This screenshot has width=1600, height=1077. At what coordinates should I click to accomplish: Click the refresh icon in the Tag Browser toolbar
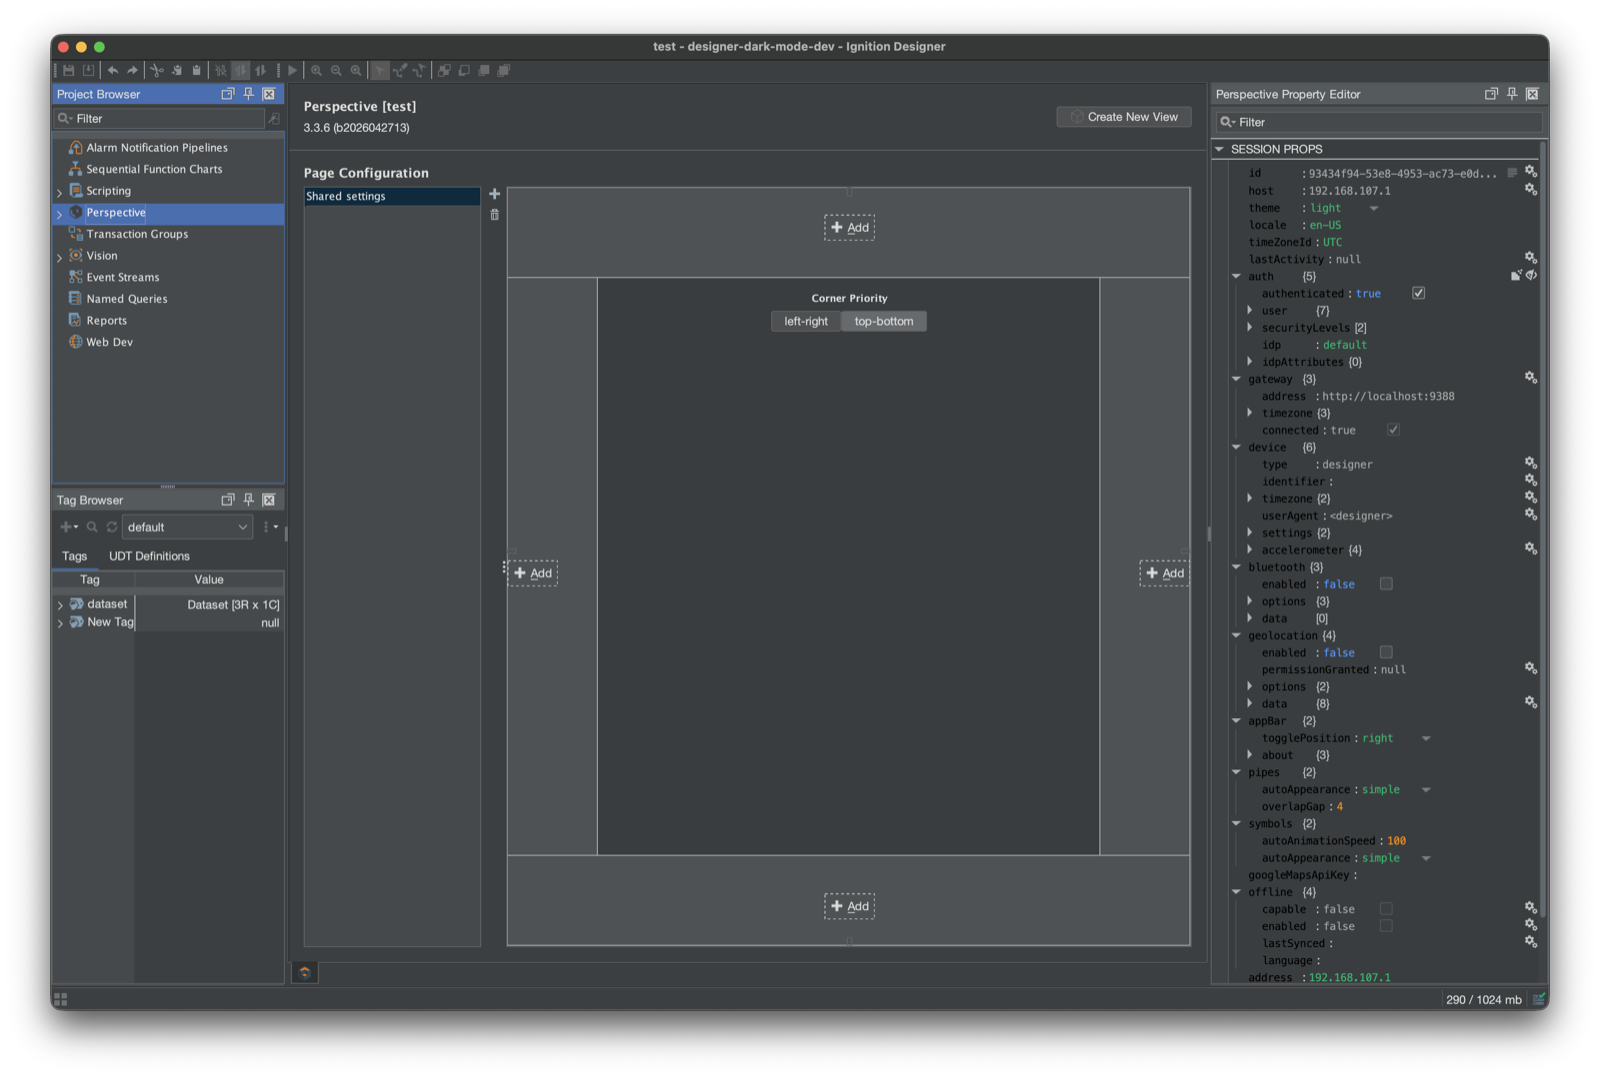coord(112,527)
